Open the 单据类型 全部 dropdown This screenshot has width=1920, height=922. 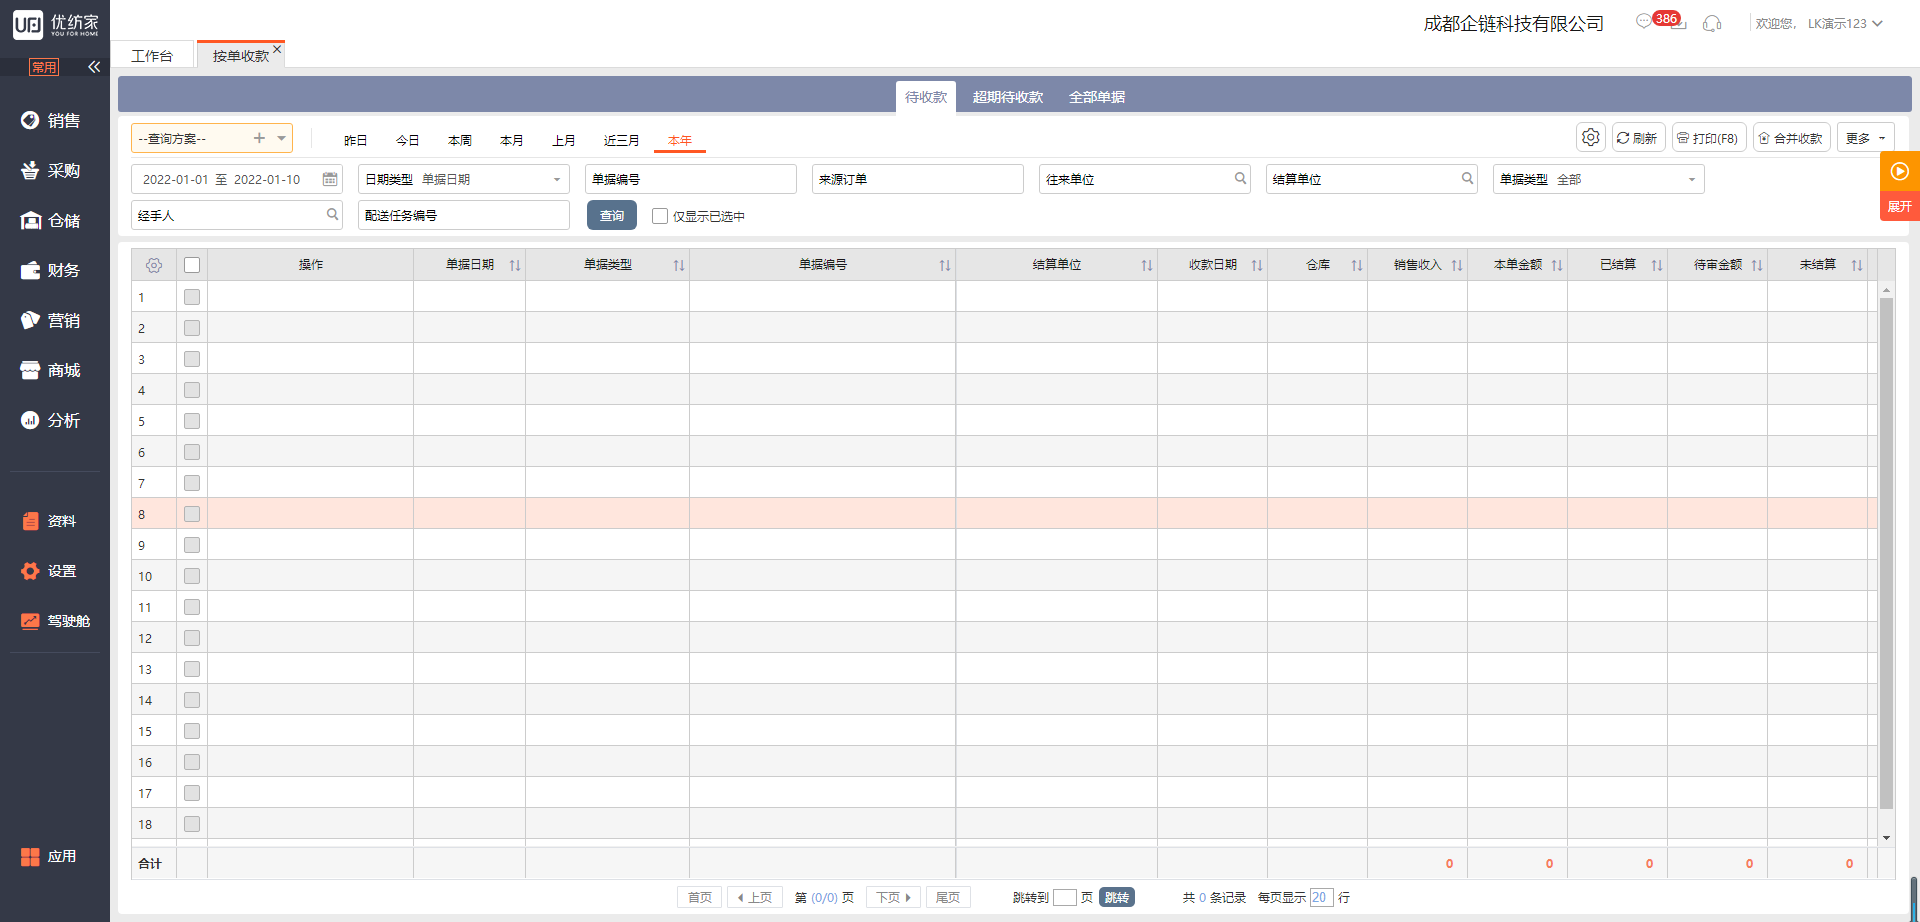pos(1691,180)
